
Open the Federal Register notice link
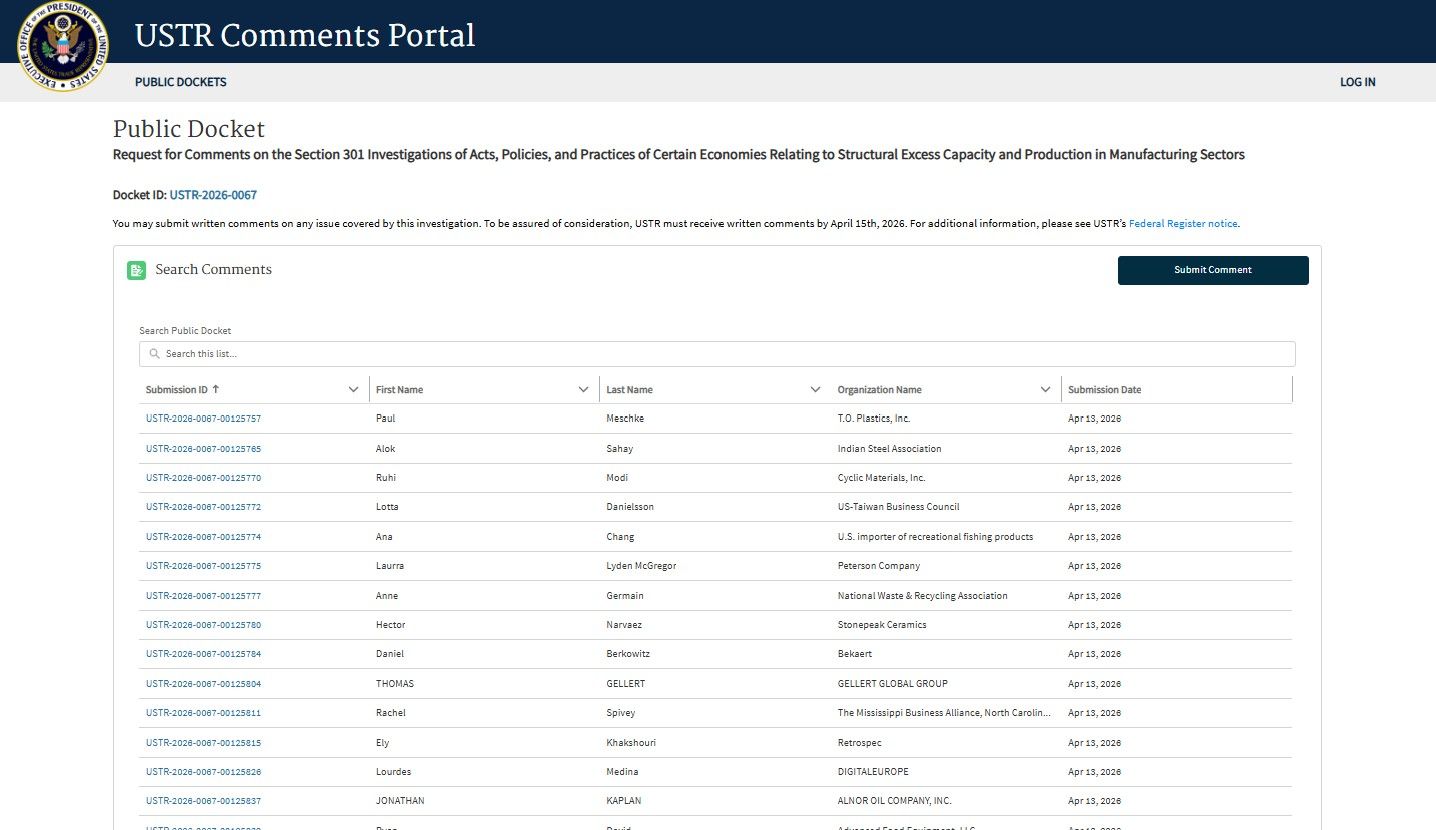click(x=1183, y=224)
